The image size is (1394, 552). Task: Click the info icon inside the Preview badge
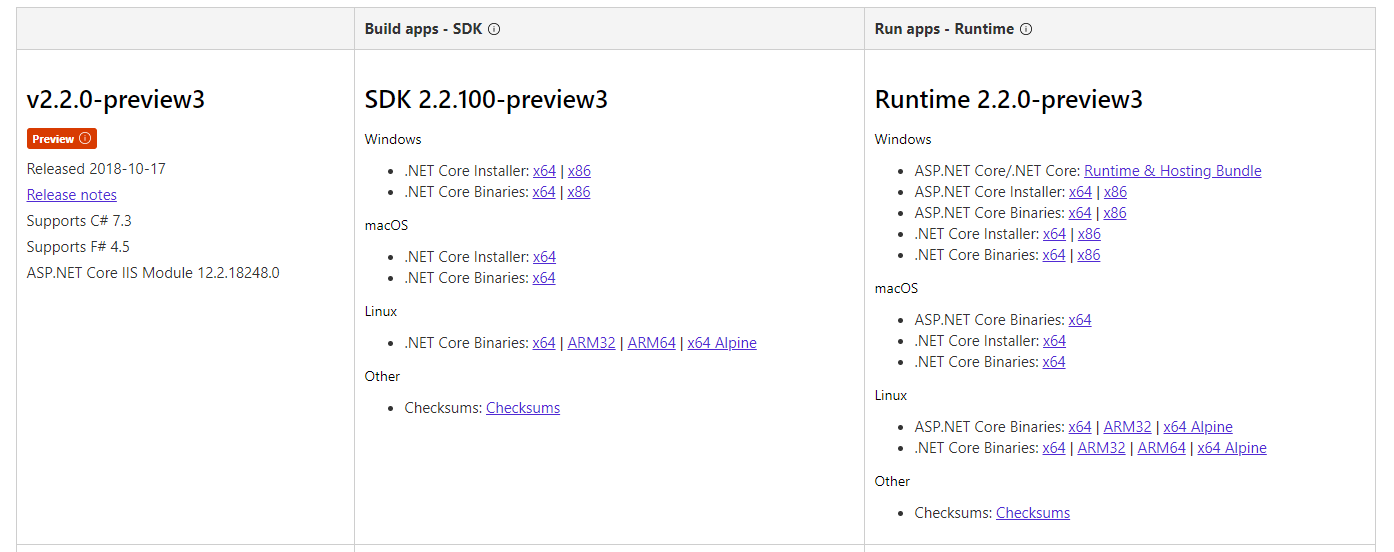[x=85, y=139]
